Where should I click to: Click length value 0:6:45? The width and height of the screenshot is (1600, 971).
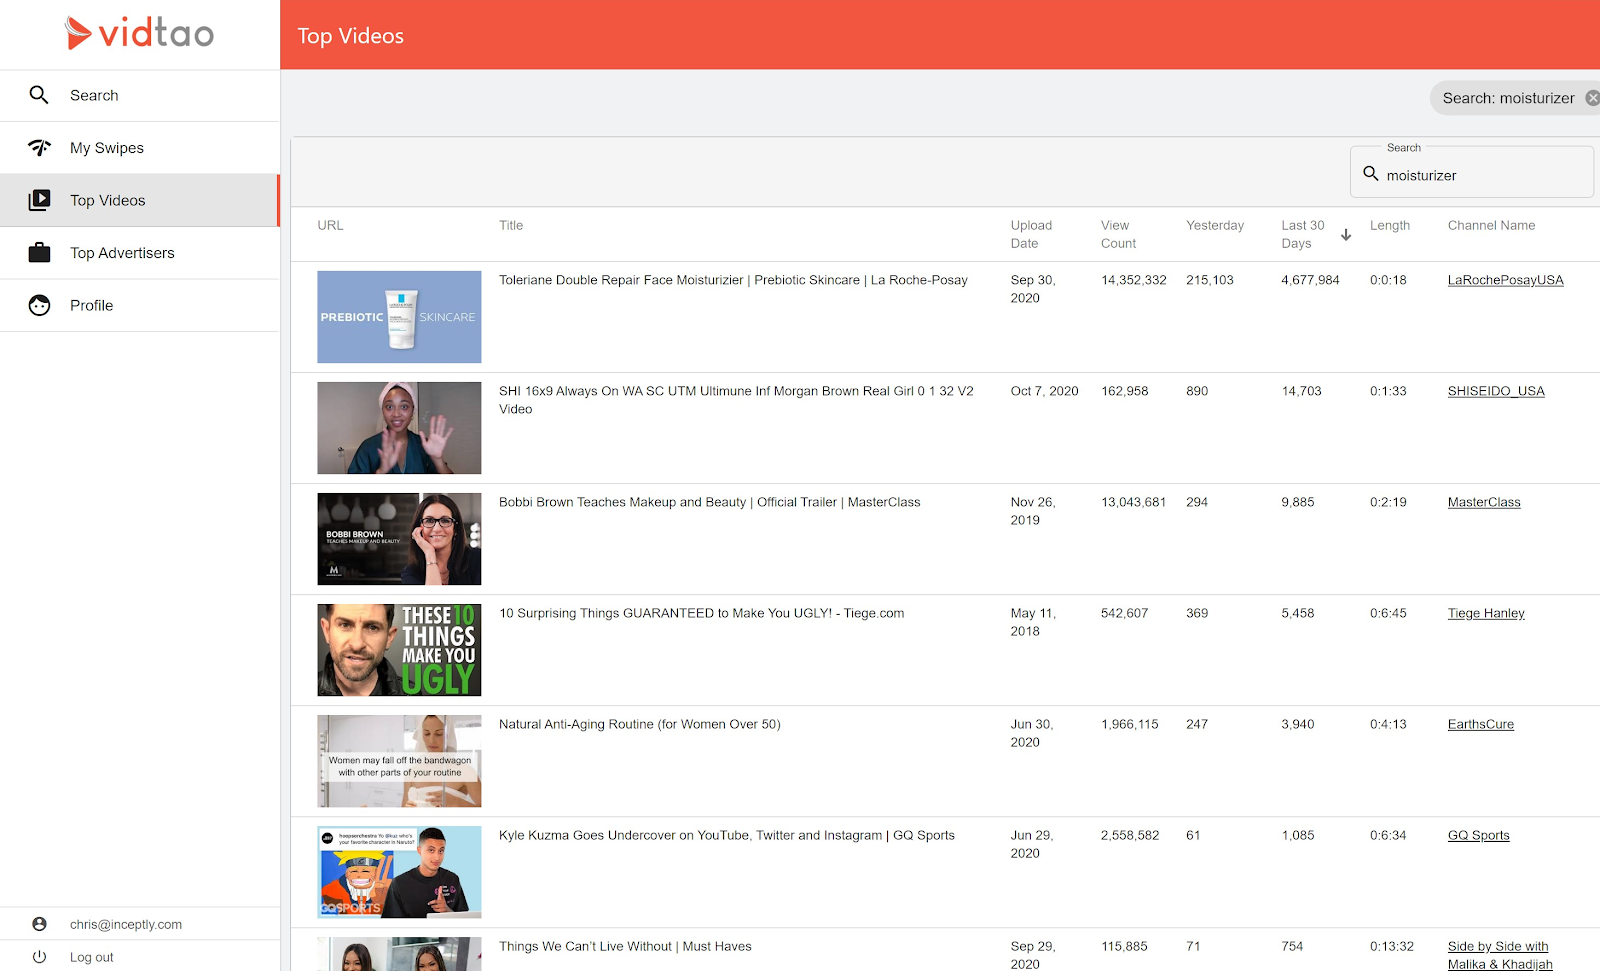[1388, 613]
